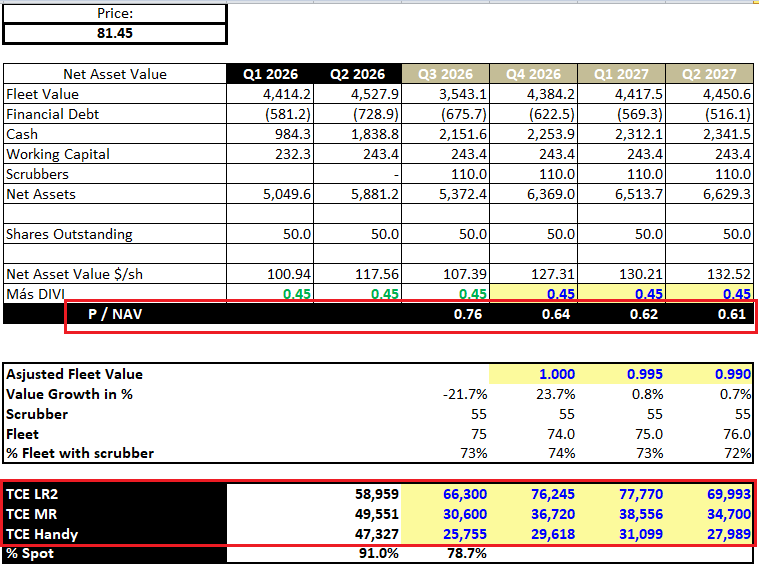This screenshot has height=571, width=759.
Task: Click the TCE LR2 row label
Action: coord(115,494)
